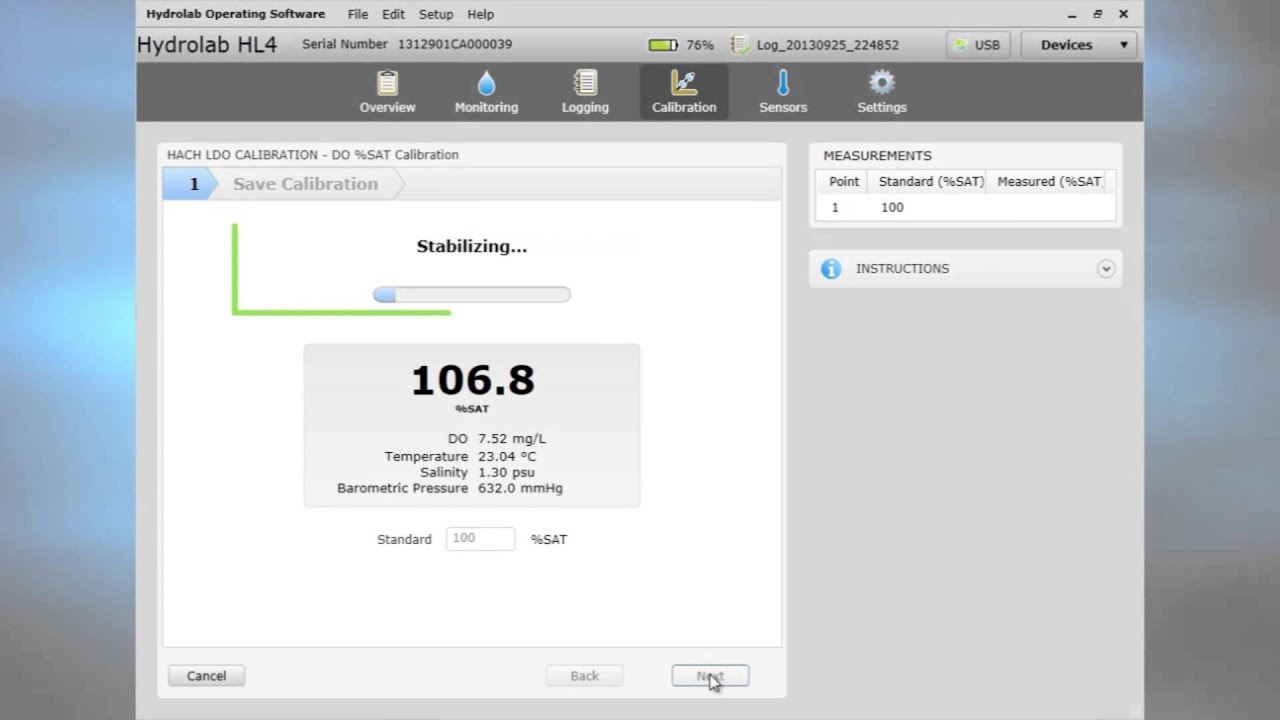Click the Logging tab label
Image resolution: width=1280 pixels, height=720 pixels.
[x=585, y=107]
